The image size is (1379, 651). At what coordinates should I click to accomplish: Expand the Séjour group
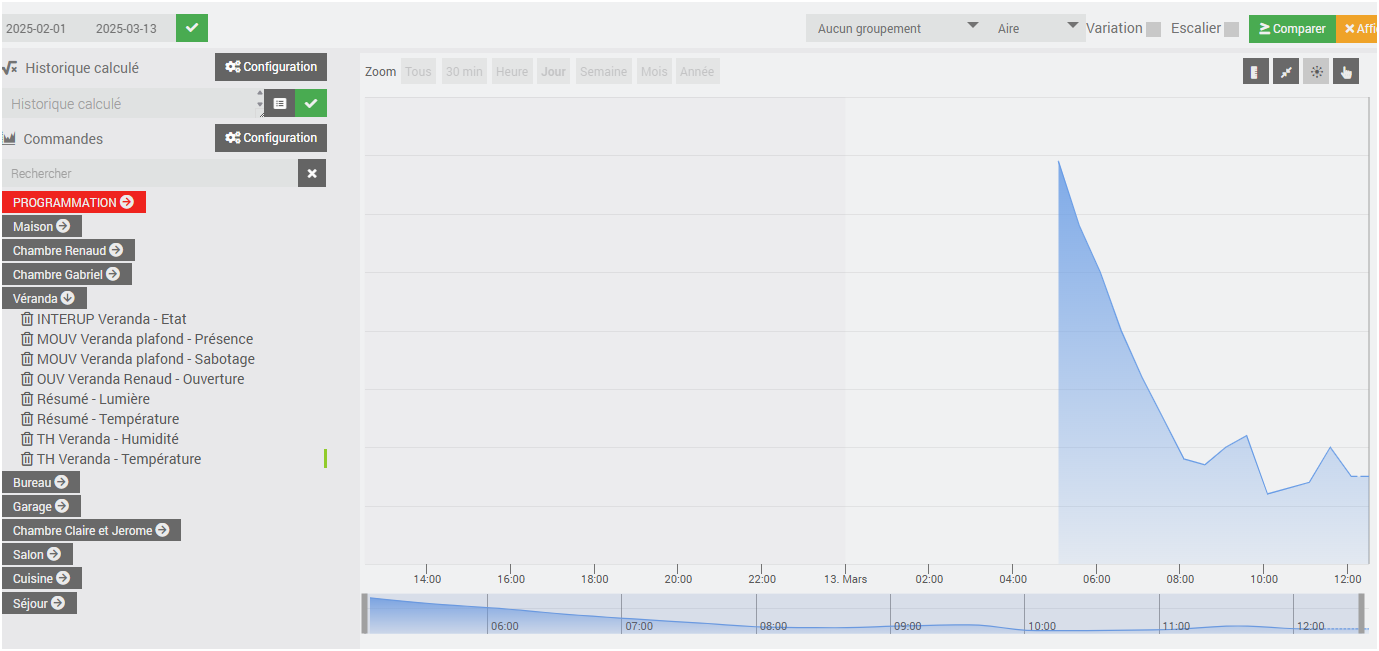39,603
